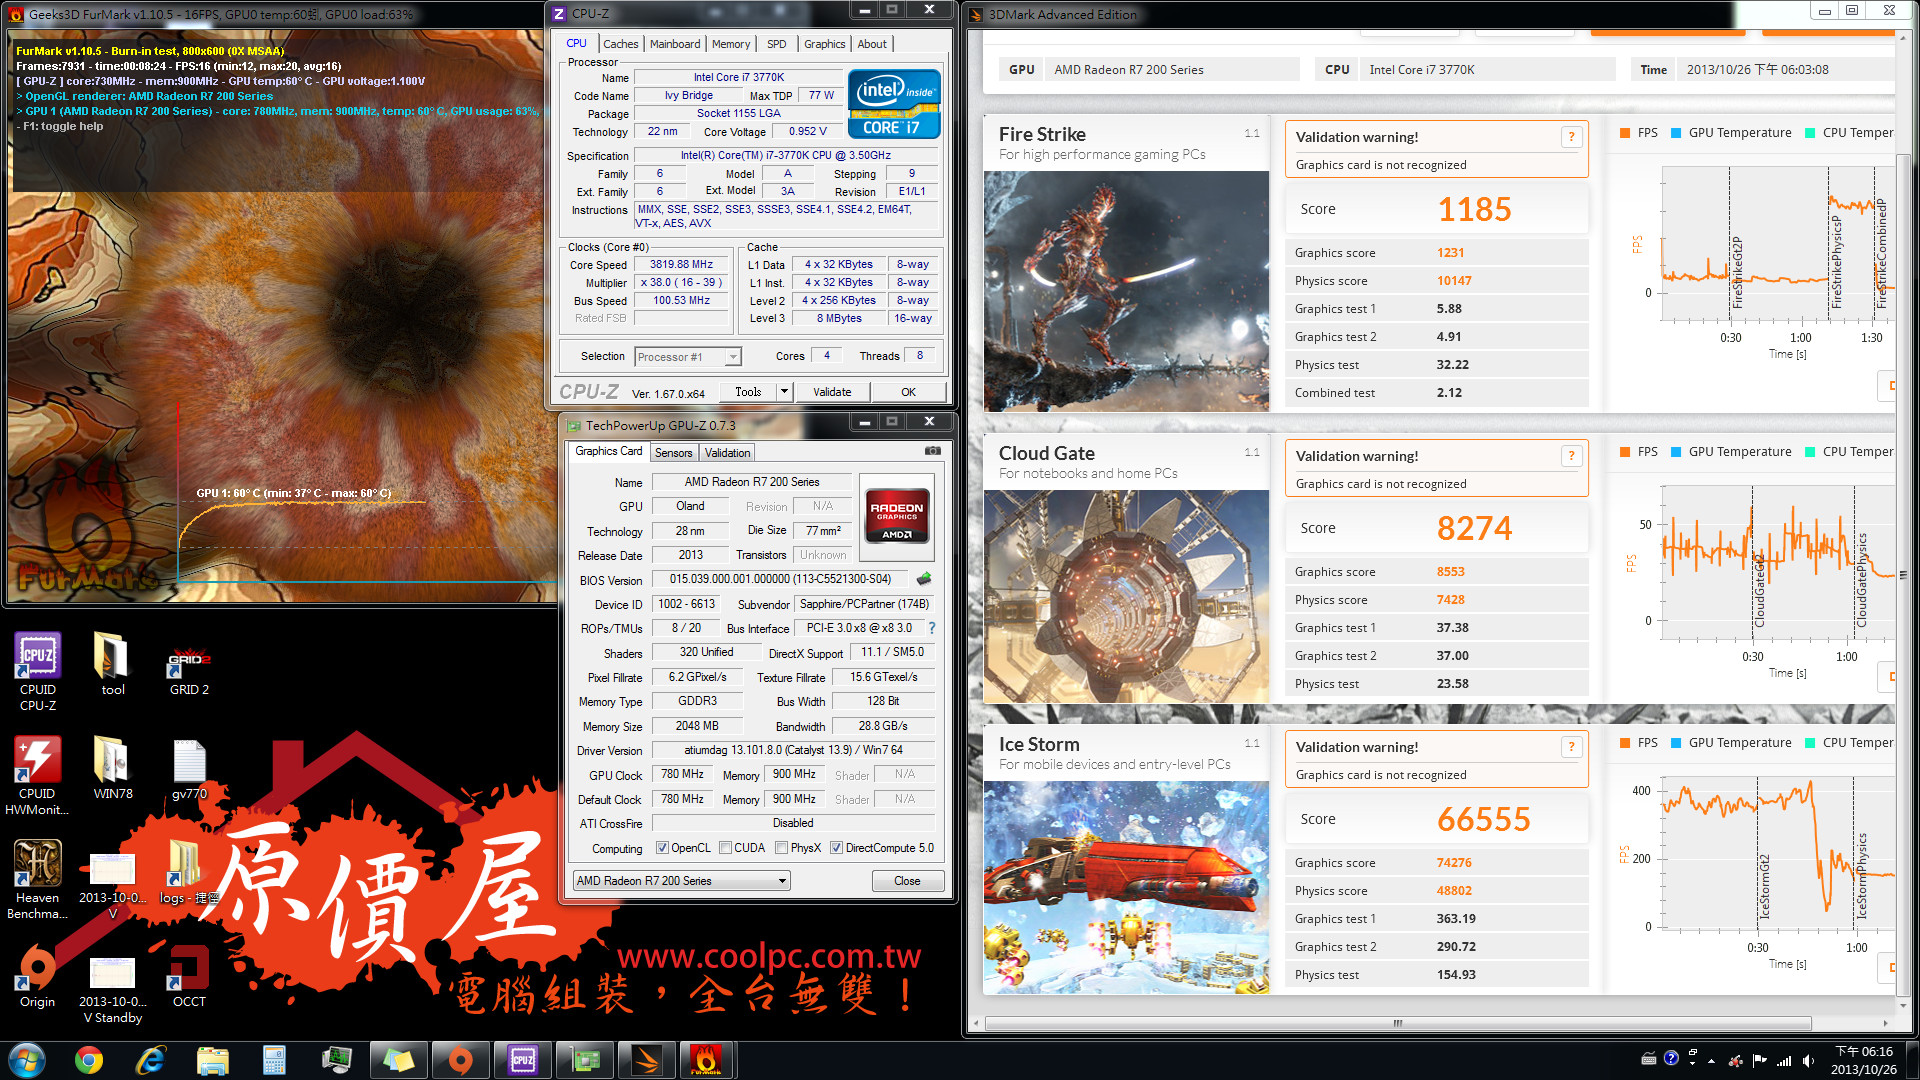Viewport: 1920px width, 1080px height.
Task: Select the Origin desktop shortcut
Action: click(38, 976)
